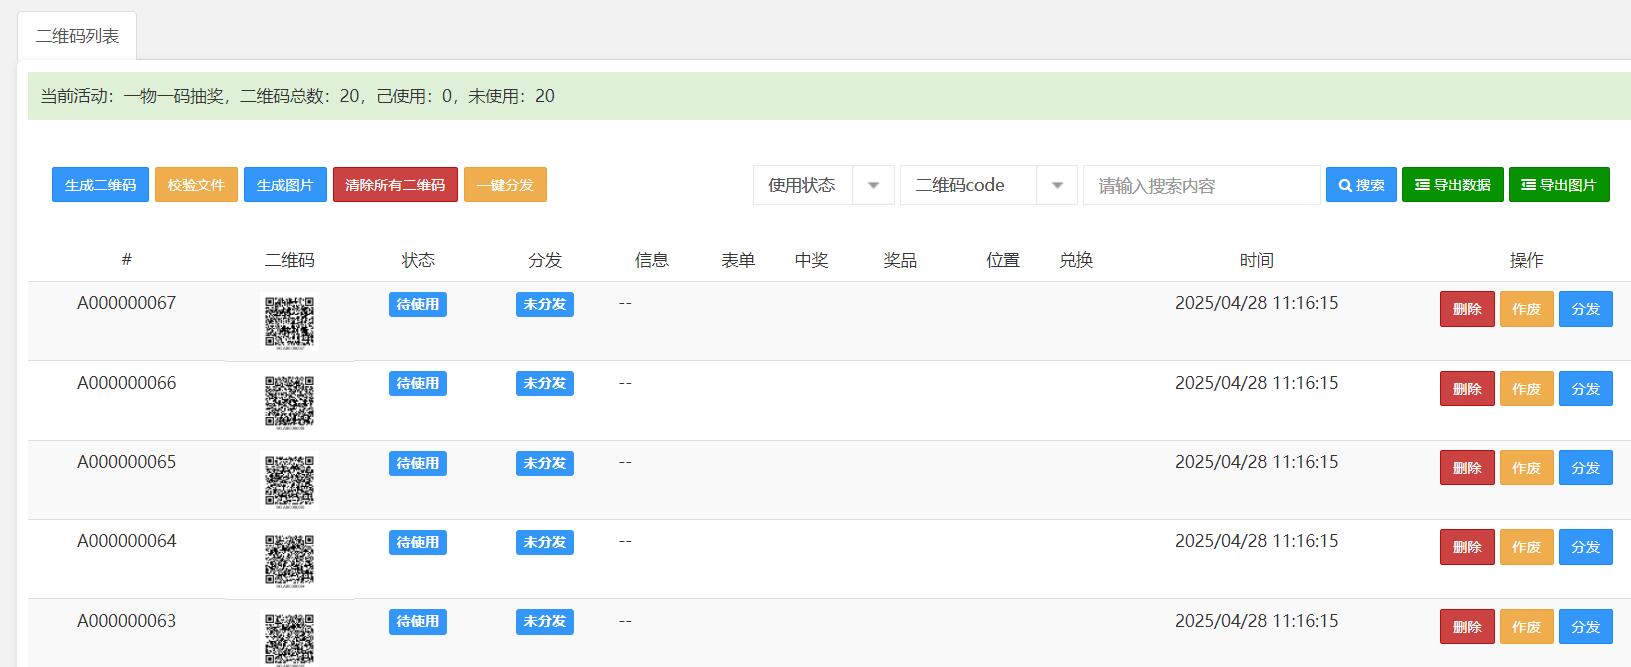This screenshot has height=667, width=1631.
Task: Click the 二维码 column header
Action: point(289,260)
